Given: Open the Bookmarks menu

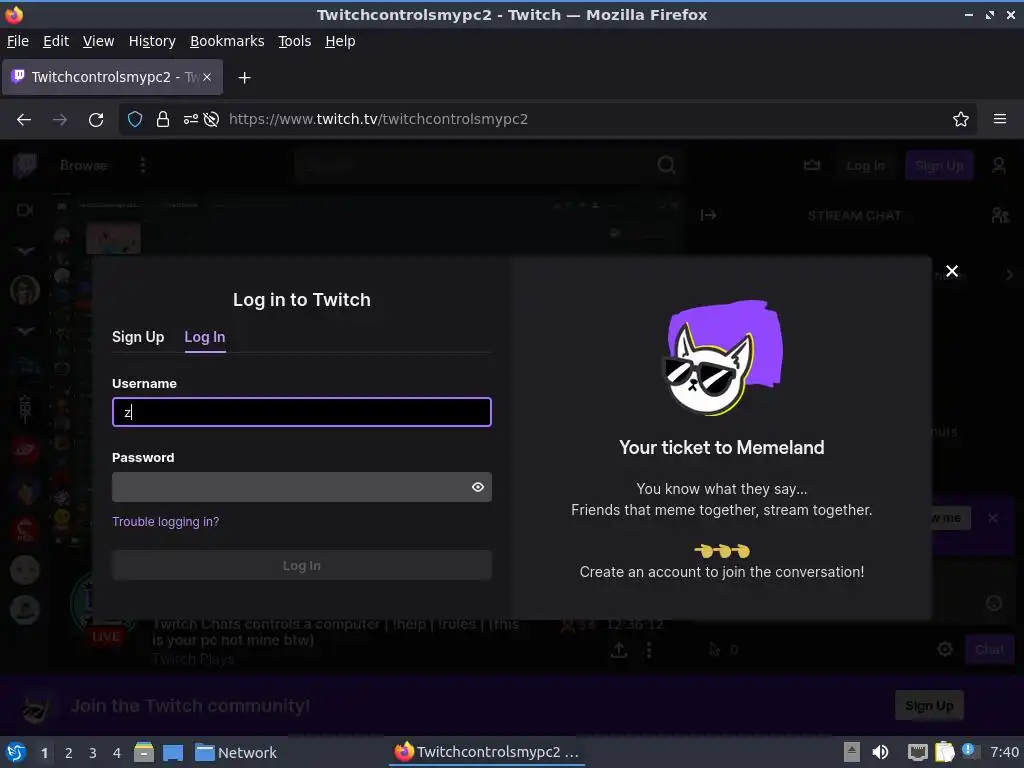Looking at the screenshot, I should [x=227, y=41].
